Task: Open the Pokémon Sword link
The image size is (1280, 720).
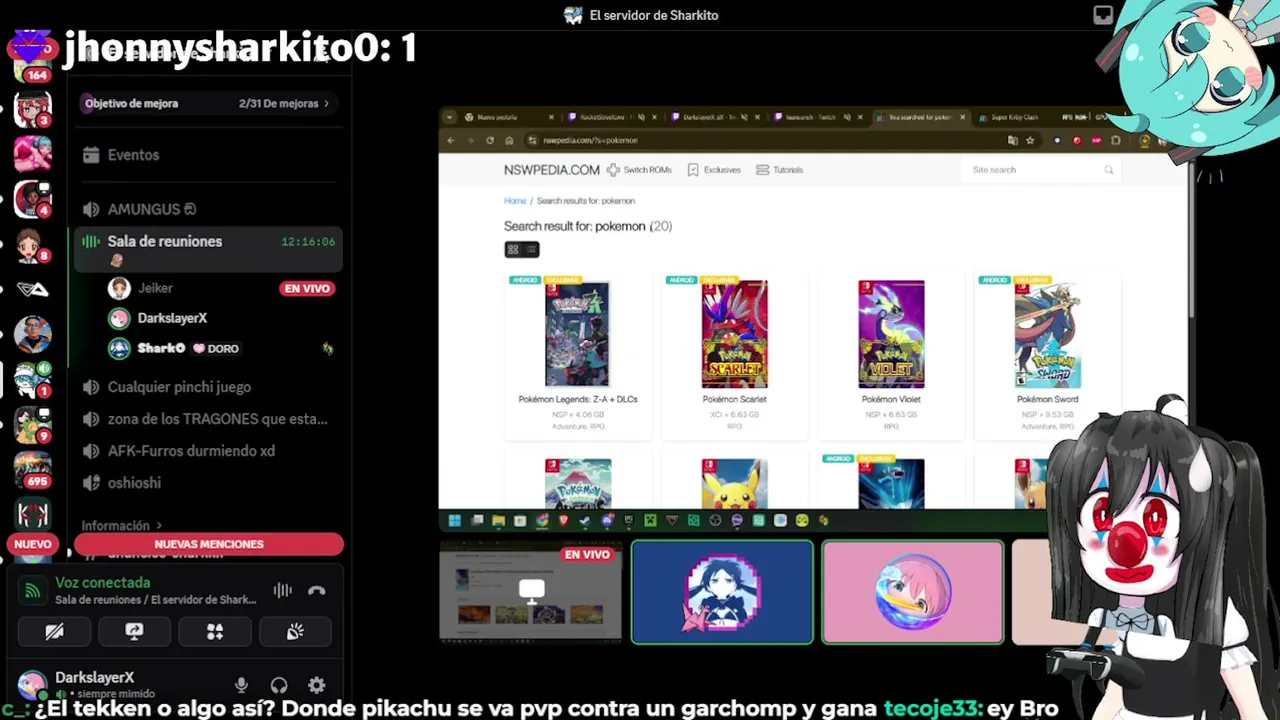Action: (x=1047, y=399)
